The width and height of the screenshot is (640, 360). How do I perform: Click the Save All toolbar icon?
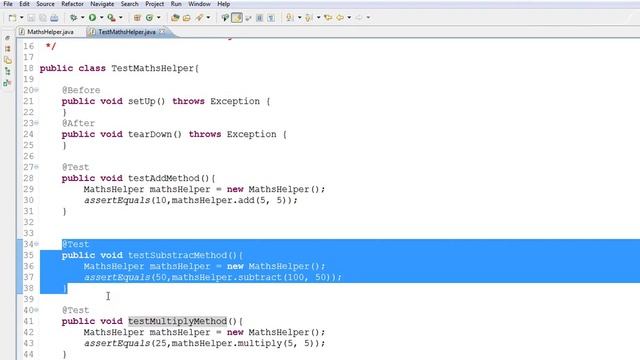(43, 18)
